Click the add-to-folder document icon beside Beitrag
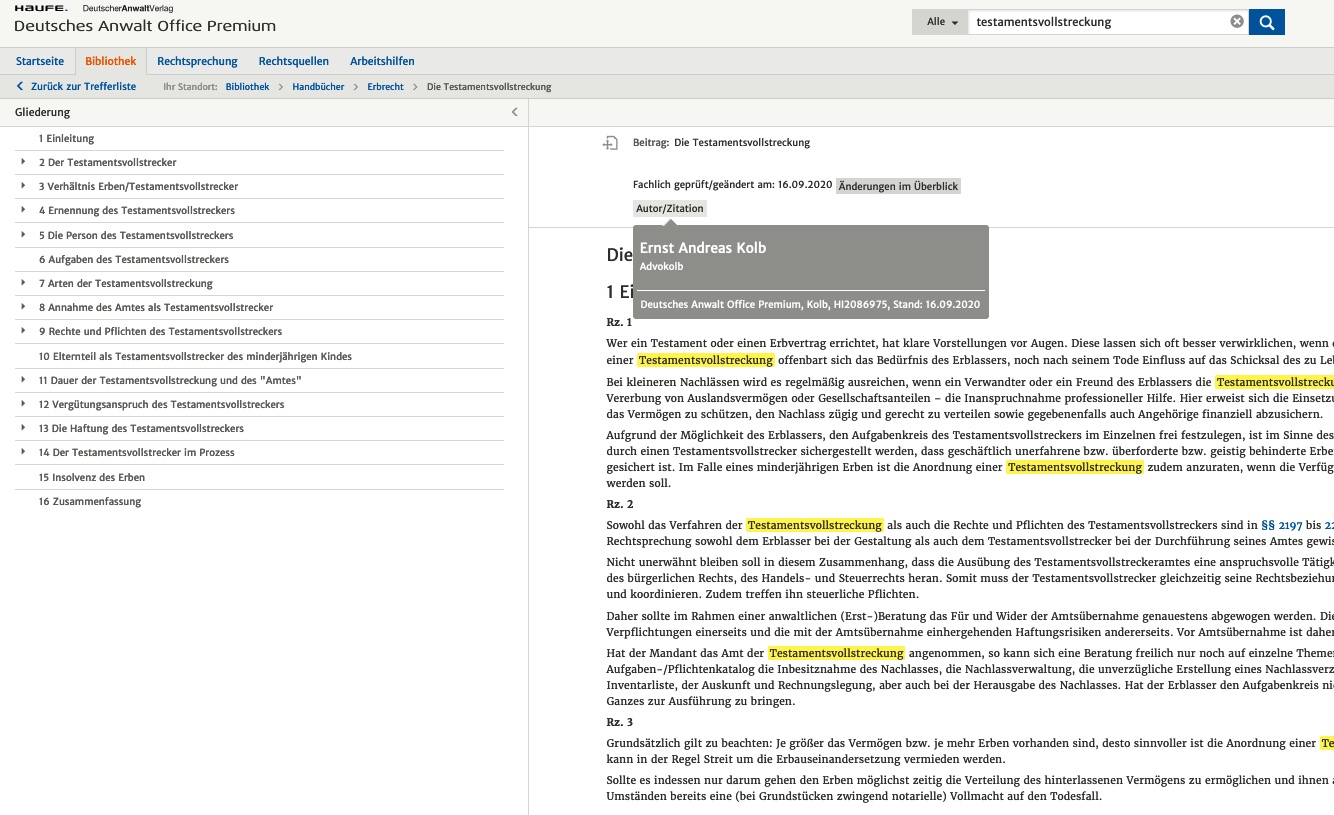Screen dimensions: 1334x815 click(610, 143)
